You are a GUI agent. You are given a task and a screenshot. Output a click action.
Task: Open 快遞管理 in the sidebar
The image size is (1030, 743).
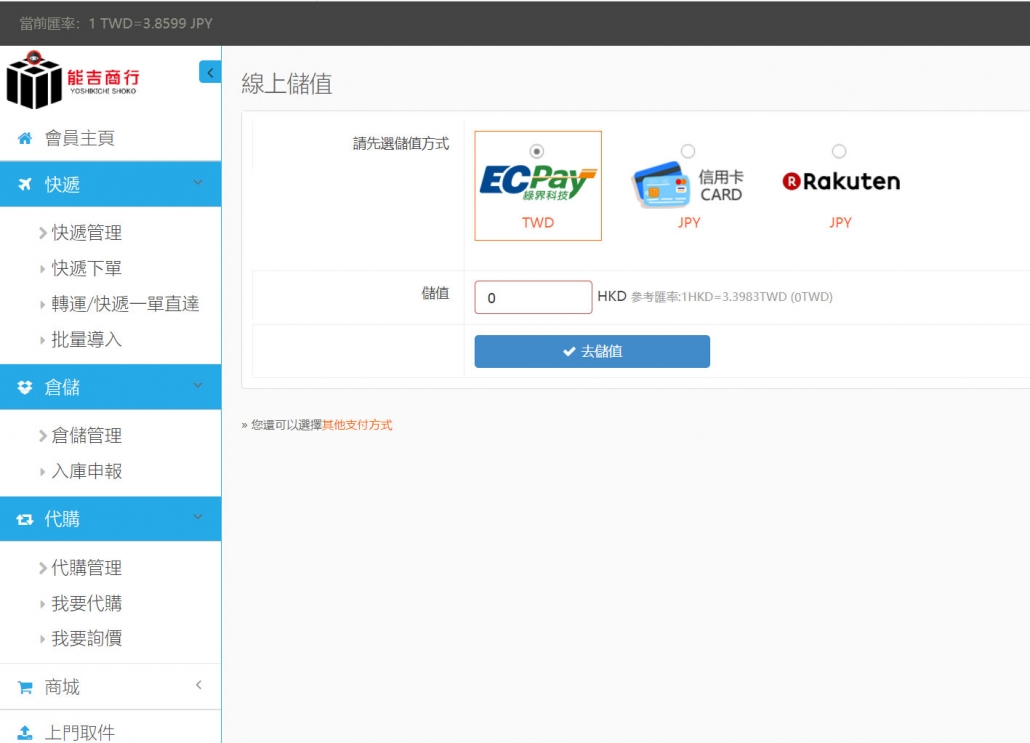87,233
